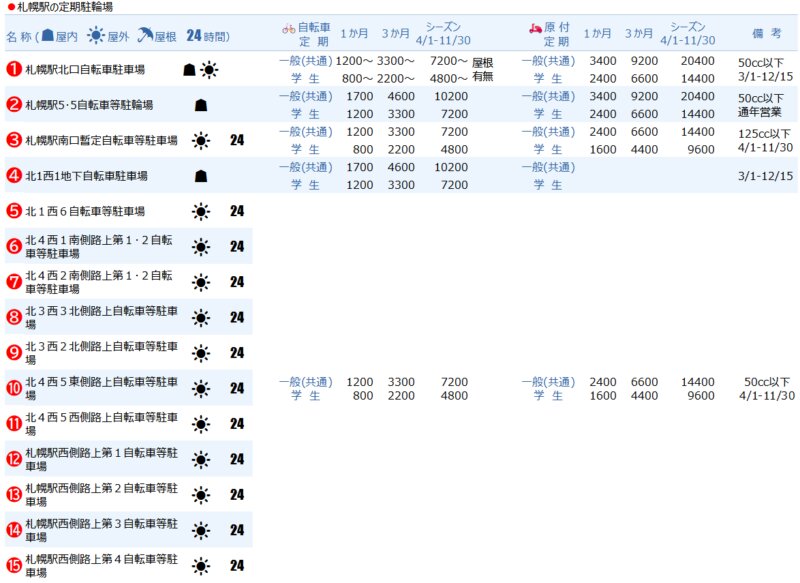Click the red number 1 marker
Image resolution: width=800 pixels, height=583 pixels.
point(14,69)
